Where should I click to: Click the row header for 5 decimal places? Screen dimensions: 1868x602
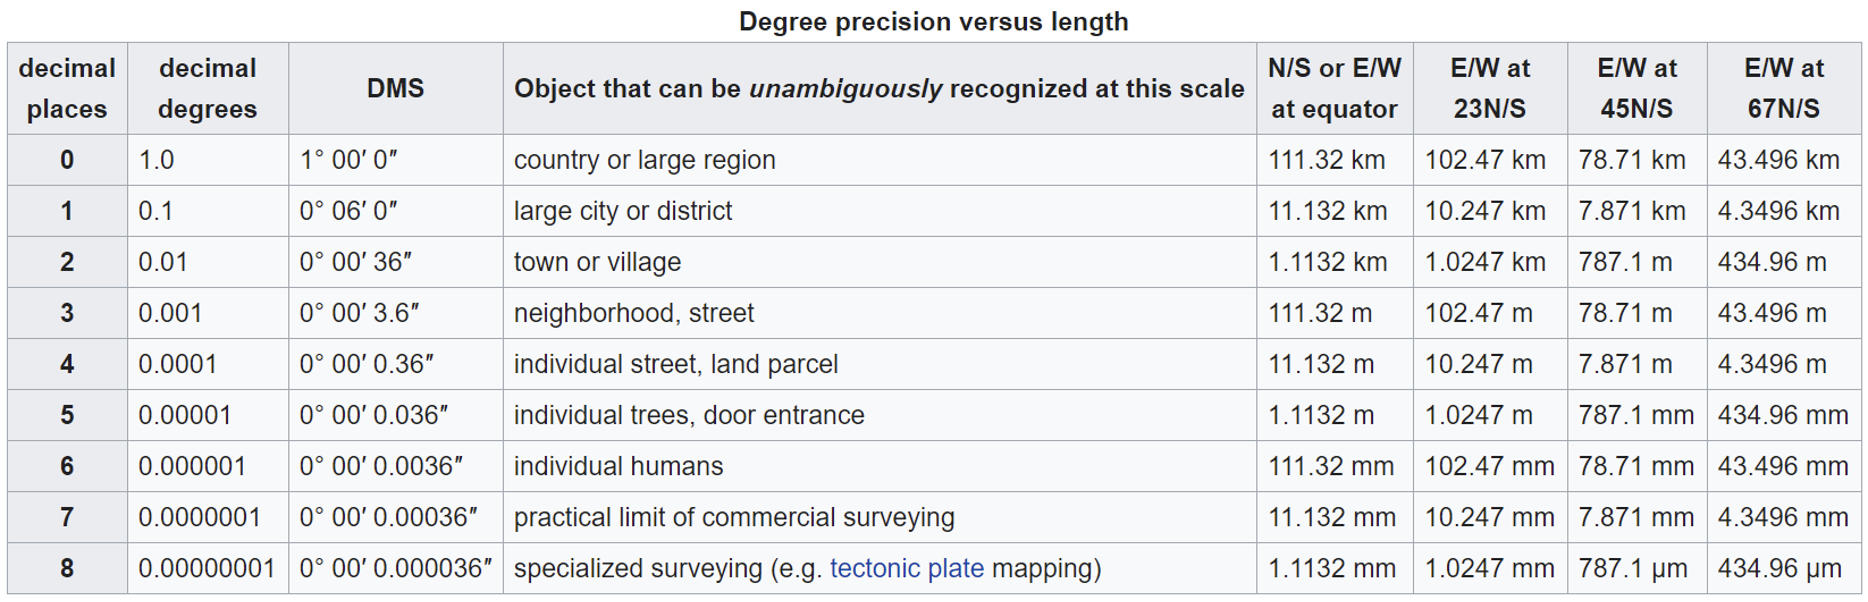pos(67,415)
